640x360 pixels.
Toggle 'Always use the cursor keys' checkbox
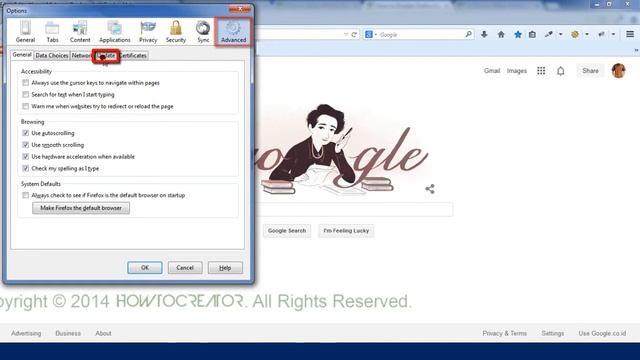[x=26, y=83]
